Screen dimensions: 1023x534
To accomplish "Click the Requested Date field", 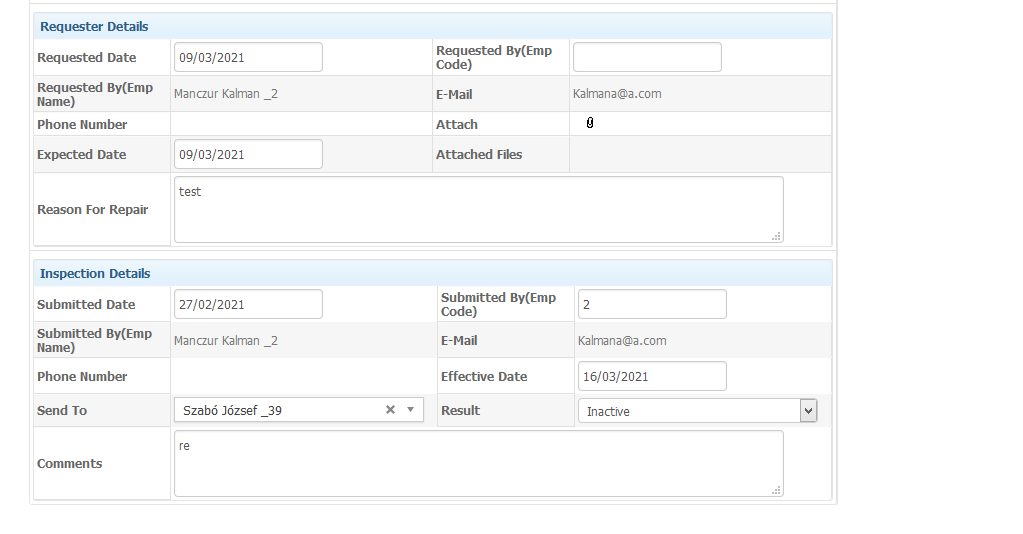I will point(248,57).
